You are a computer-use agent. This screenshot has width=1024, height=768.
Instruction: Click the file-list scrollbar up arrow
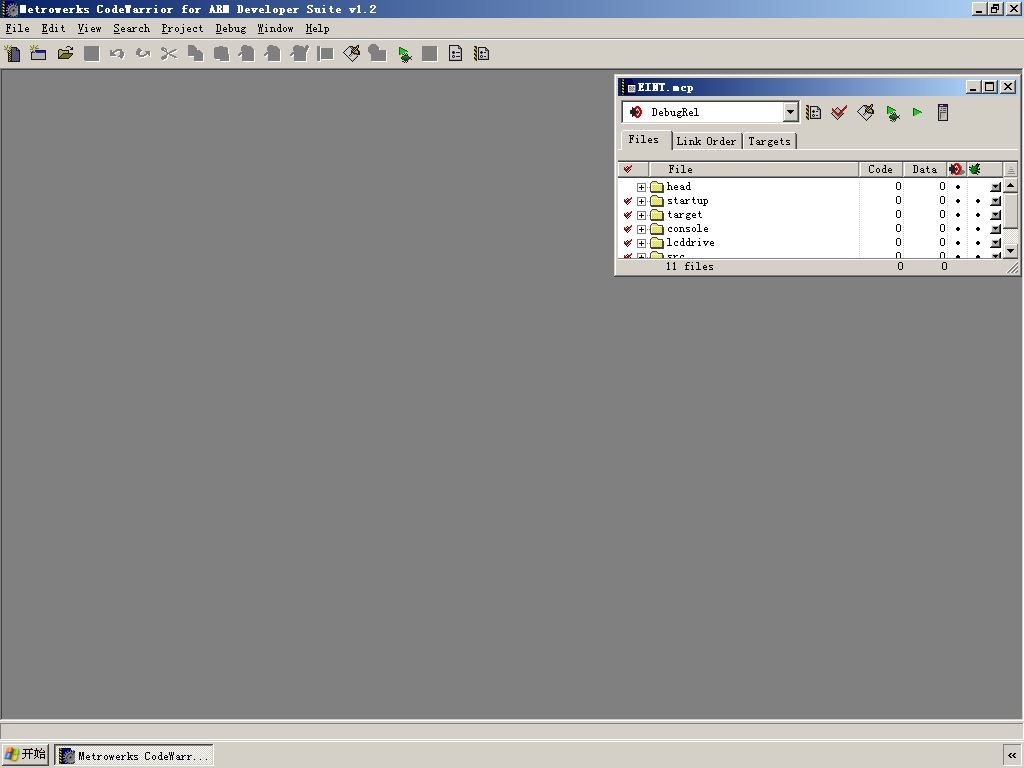point(1010,186)
